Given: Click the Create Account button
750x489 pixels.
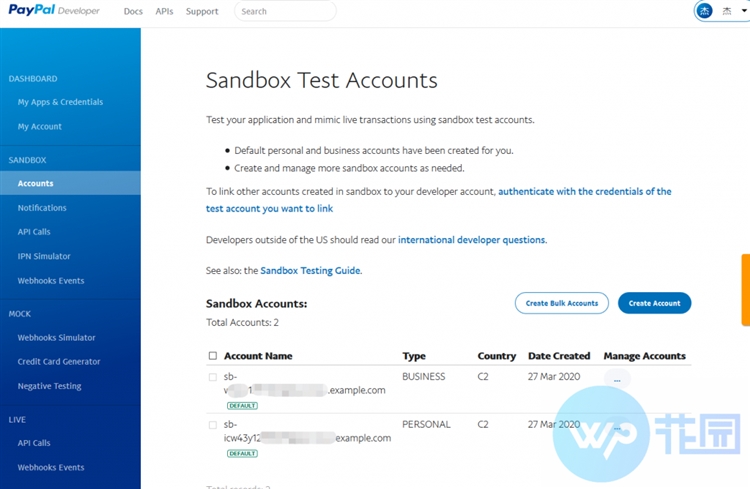Looking at the screenshot, I should [654, 303].
